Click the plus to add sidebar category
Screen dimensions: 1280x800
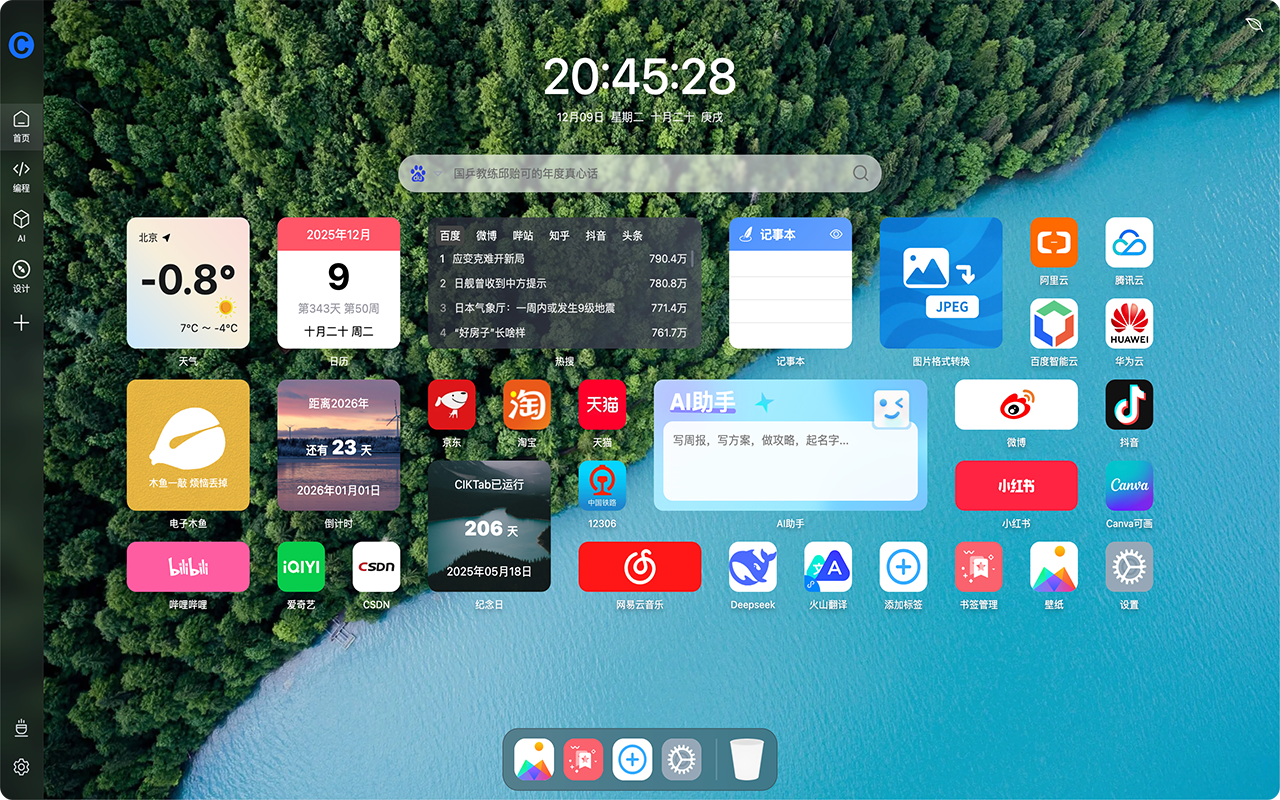(21, 323)
